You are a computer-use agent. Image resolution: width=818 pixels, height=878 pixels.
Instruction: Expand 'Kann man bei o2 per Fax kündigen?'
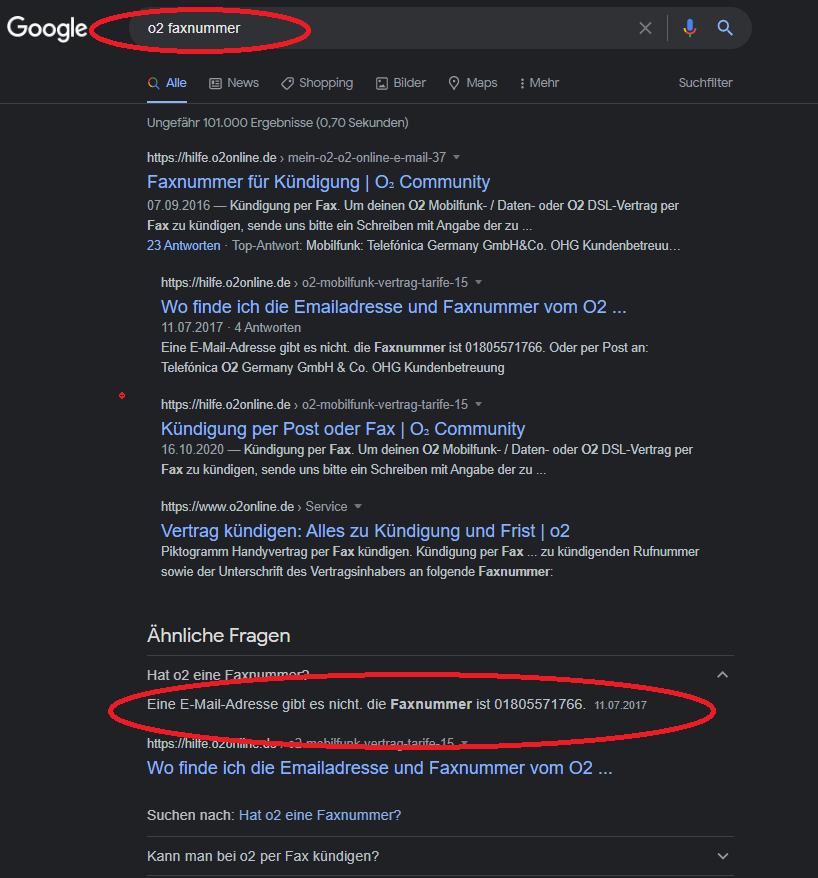pos(440,856)
